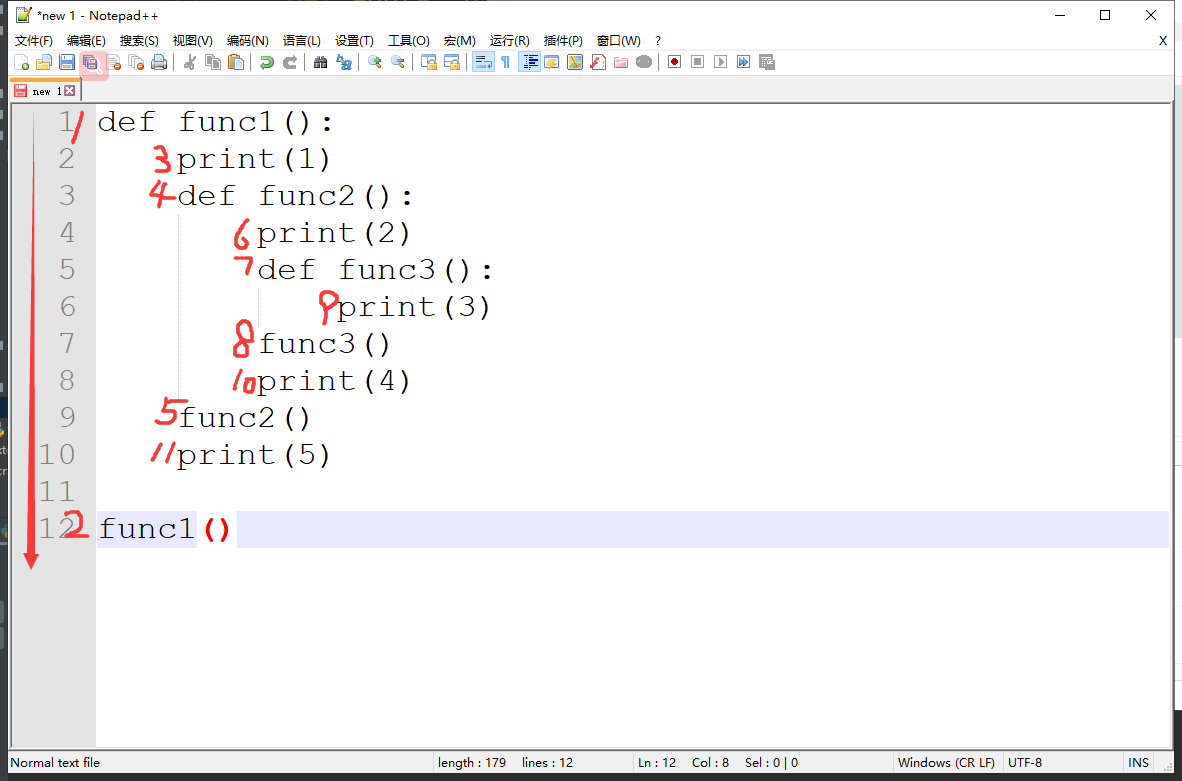Toggle INS overwrite mode in the status bar
Screen dimensions: 1182x781
click(1138, 763)
